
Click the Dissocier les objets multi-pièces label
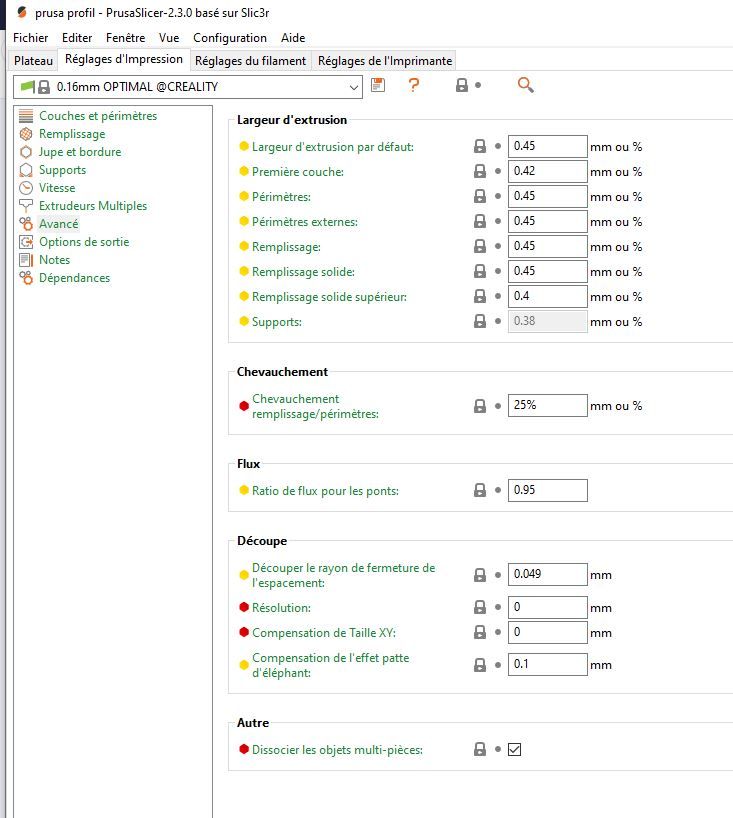point(337,750)
